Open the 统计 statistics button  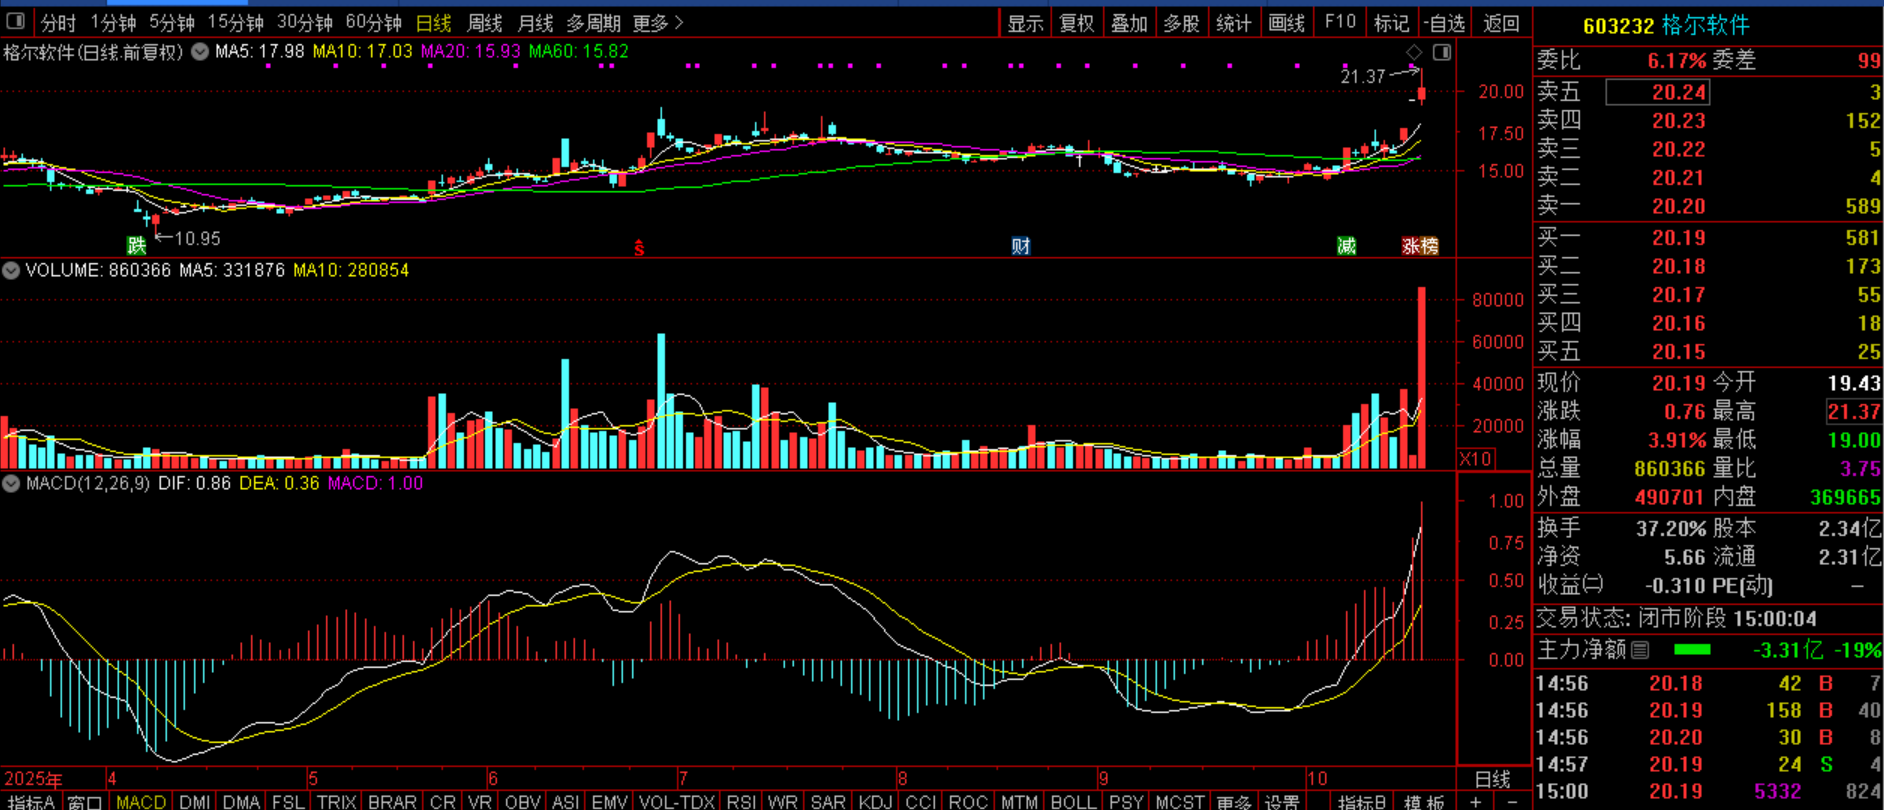1233,22
